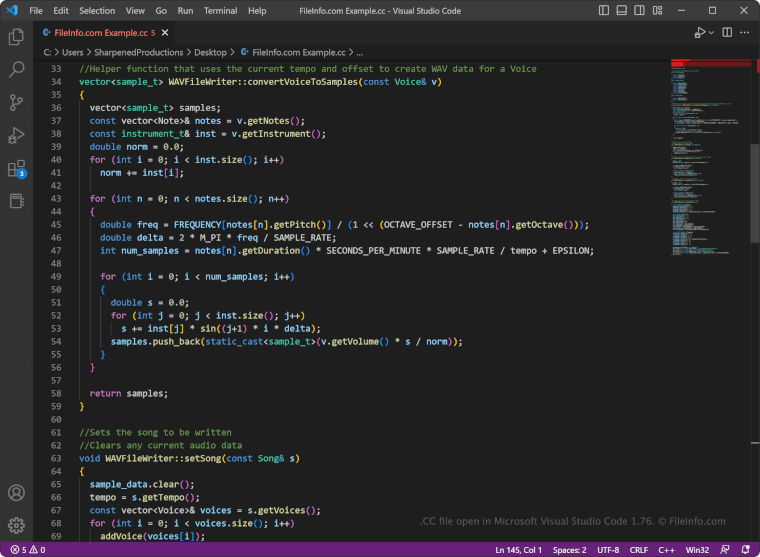Open the Run menu
The height and width of the screenshot is (557, 760).
(x=185, y=11)
